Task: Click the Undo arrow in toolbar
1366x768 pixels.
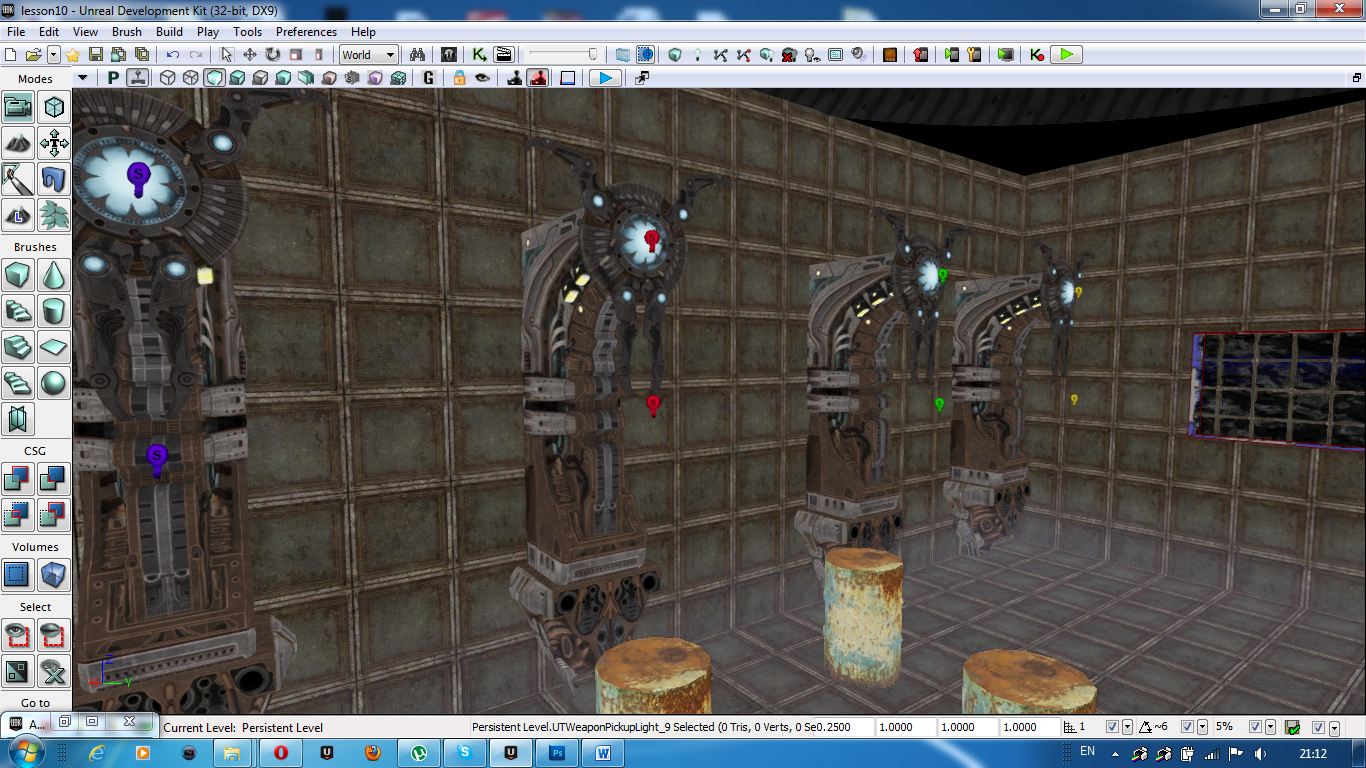Action: 173,55
